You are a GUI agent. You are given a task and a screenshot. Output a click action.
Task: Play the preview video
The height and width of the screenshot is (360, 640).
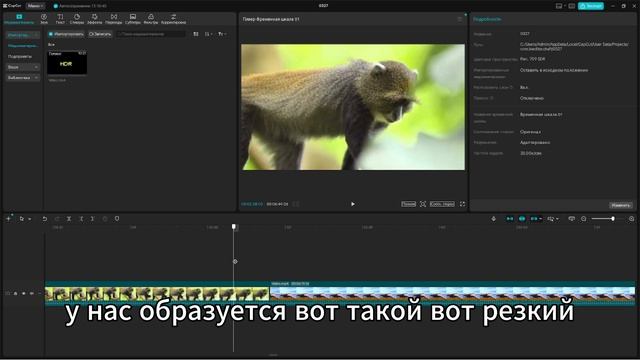353,204
